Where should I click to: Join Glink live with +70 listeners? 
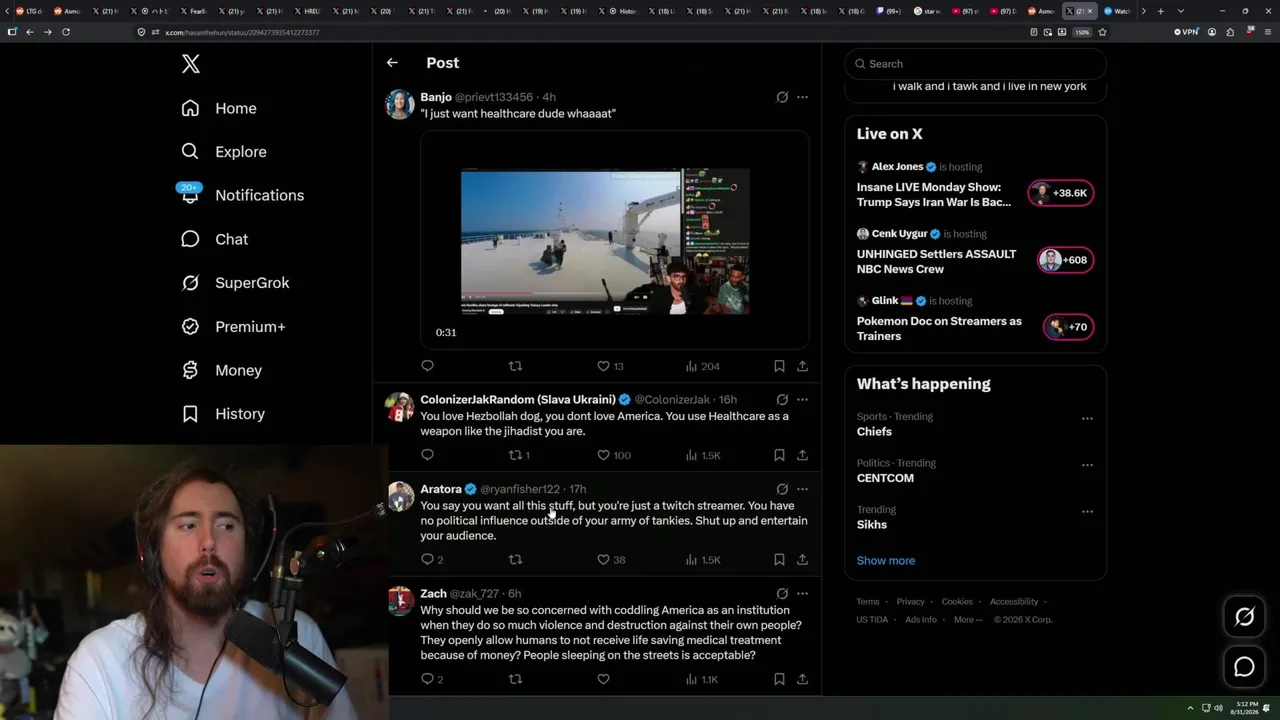[x=1068, y=327]
